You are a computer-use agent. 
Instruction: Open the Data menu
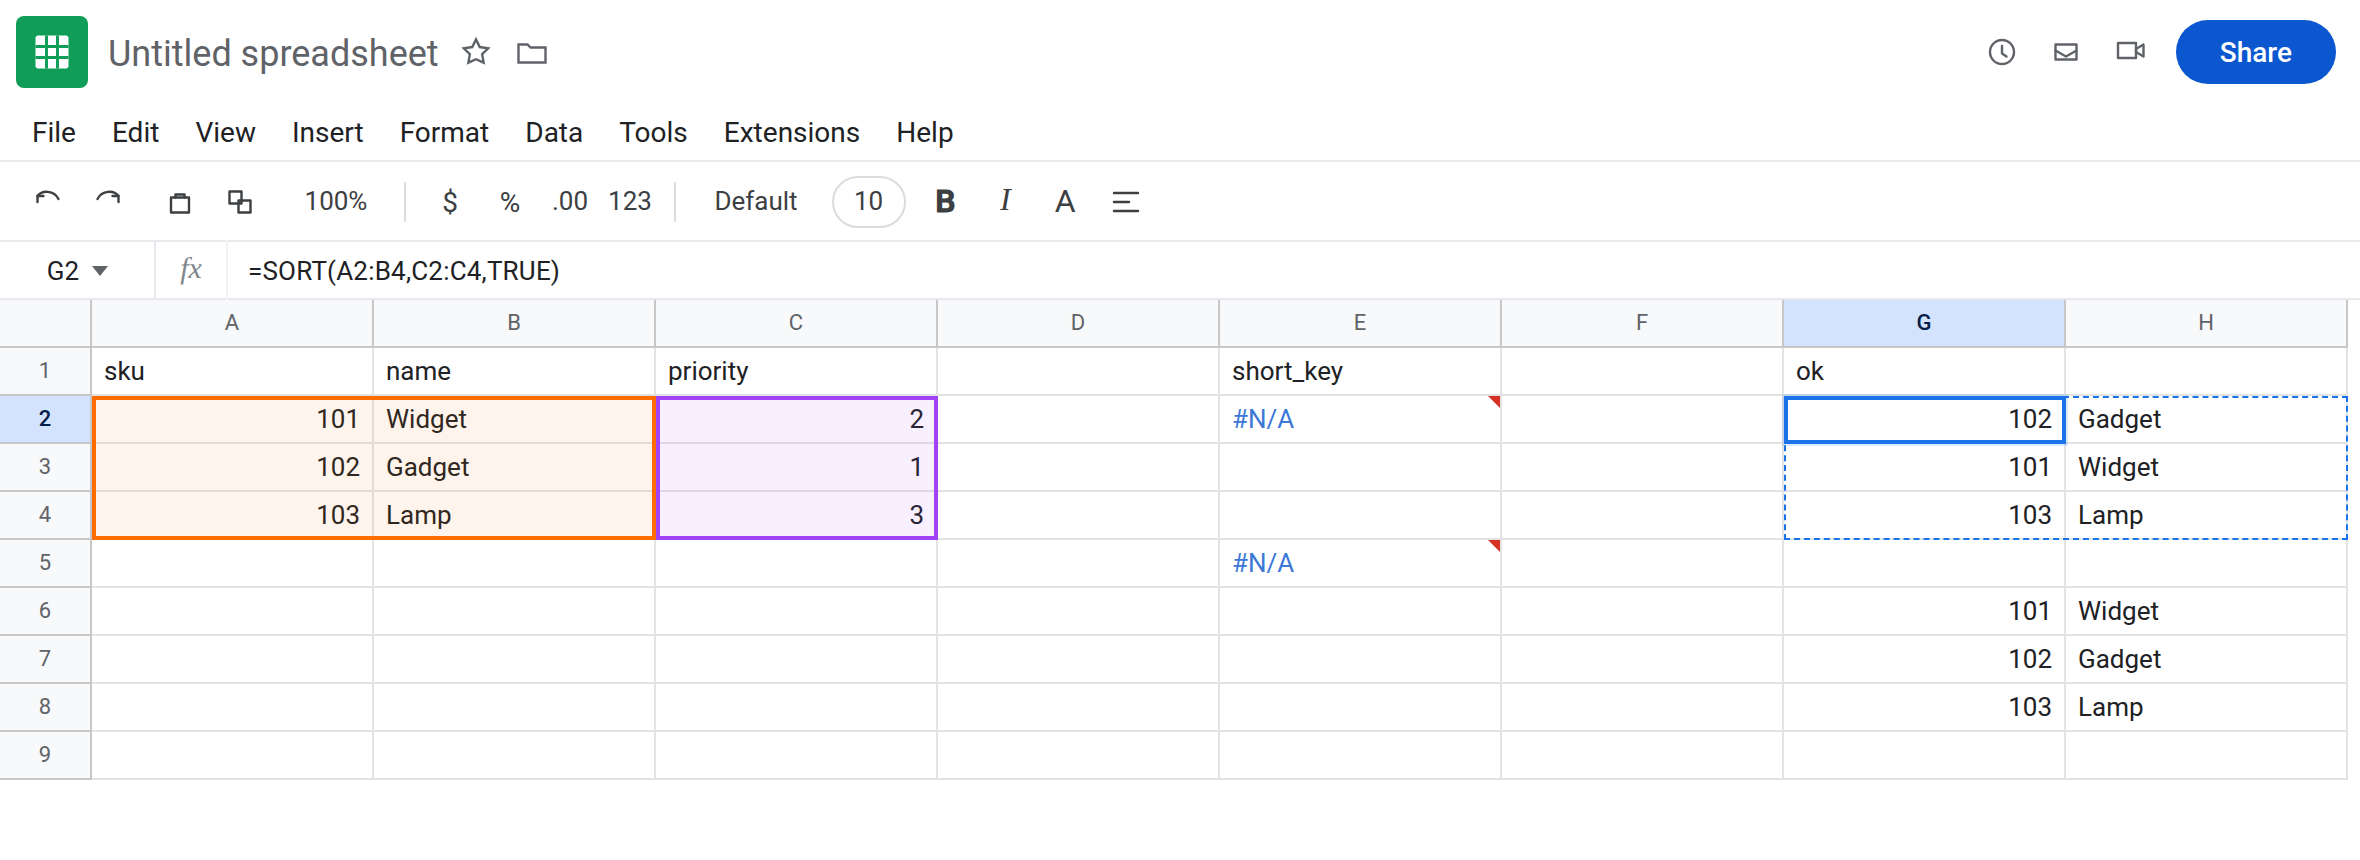pyautogui.click(x=554, y=132)
